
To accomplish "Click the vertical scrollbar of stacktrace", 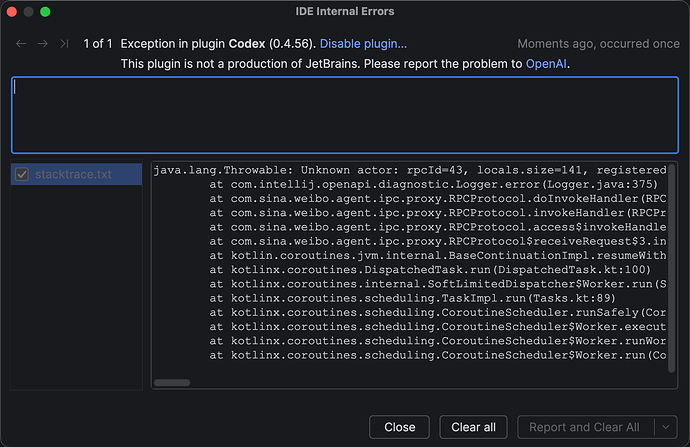I will pos(672,268).
